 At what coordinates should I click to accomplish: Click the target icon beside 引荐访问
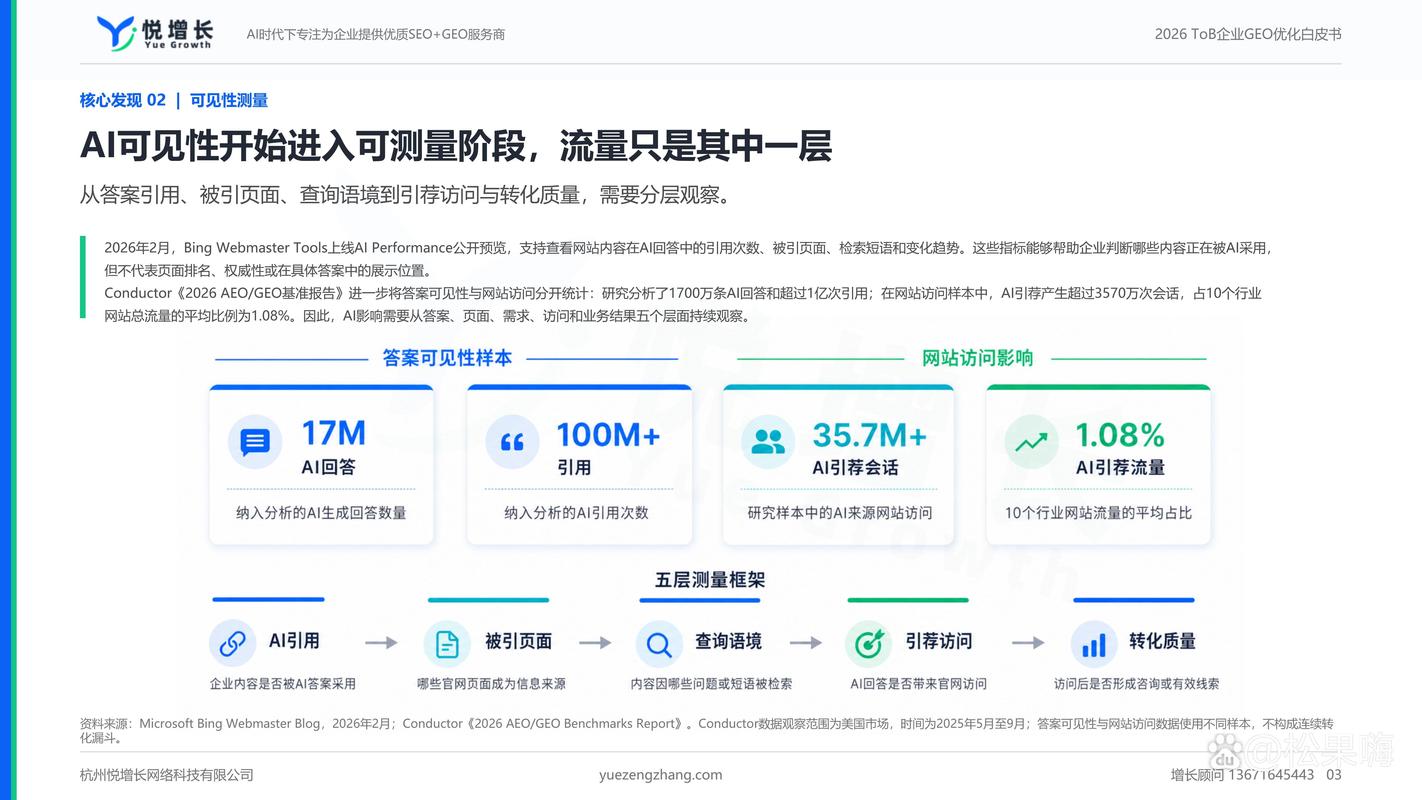tap(868, 643)
